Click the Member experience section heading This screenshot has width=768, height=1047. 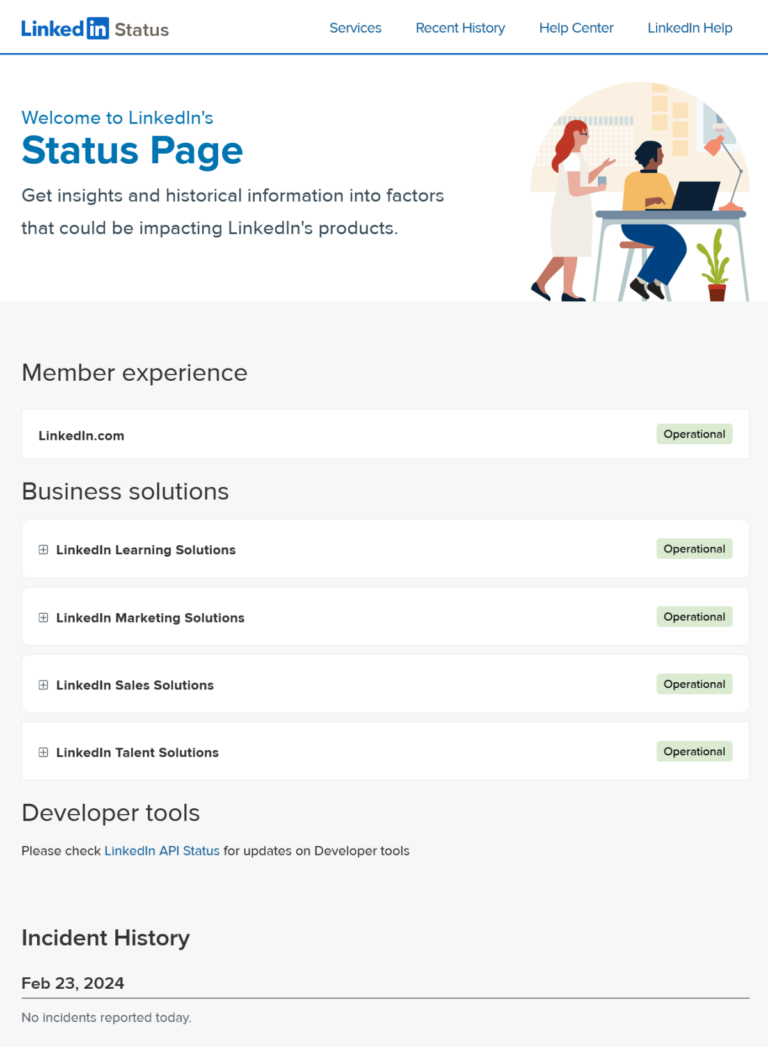(x=134, y=372)
